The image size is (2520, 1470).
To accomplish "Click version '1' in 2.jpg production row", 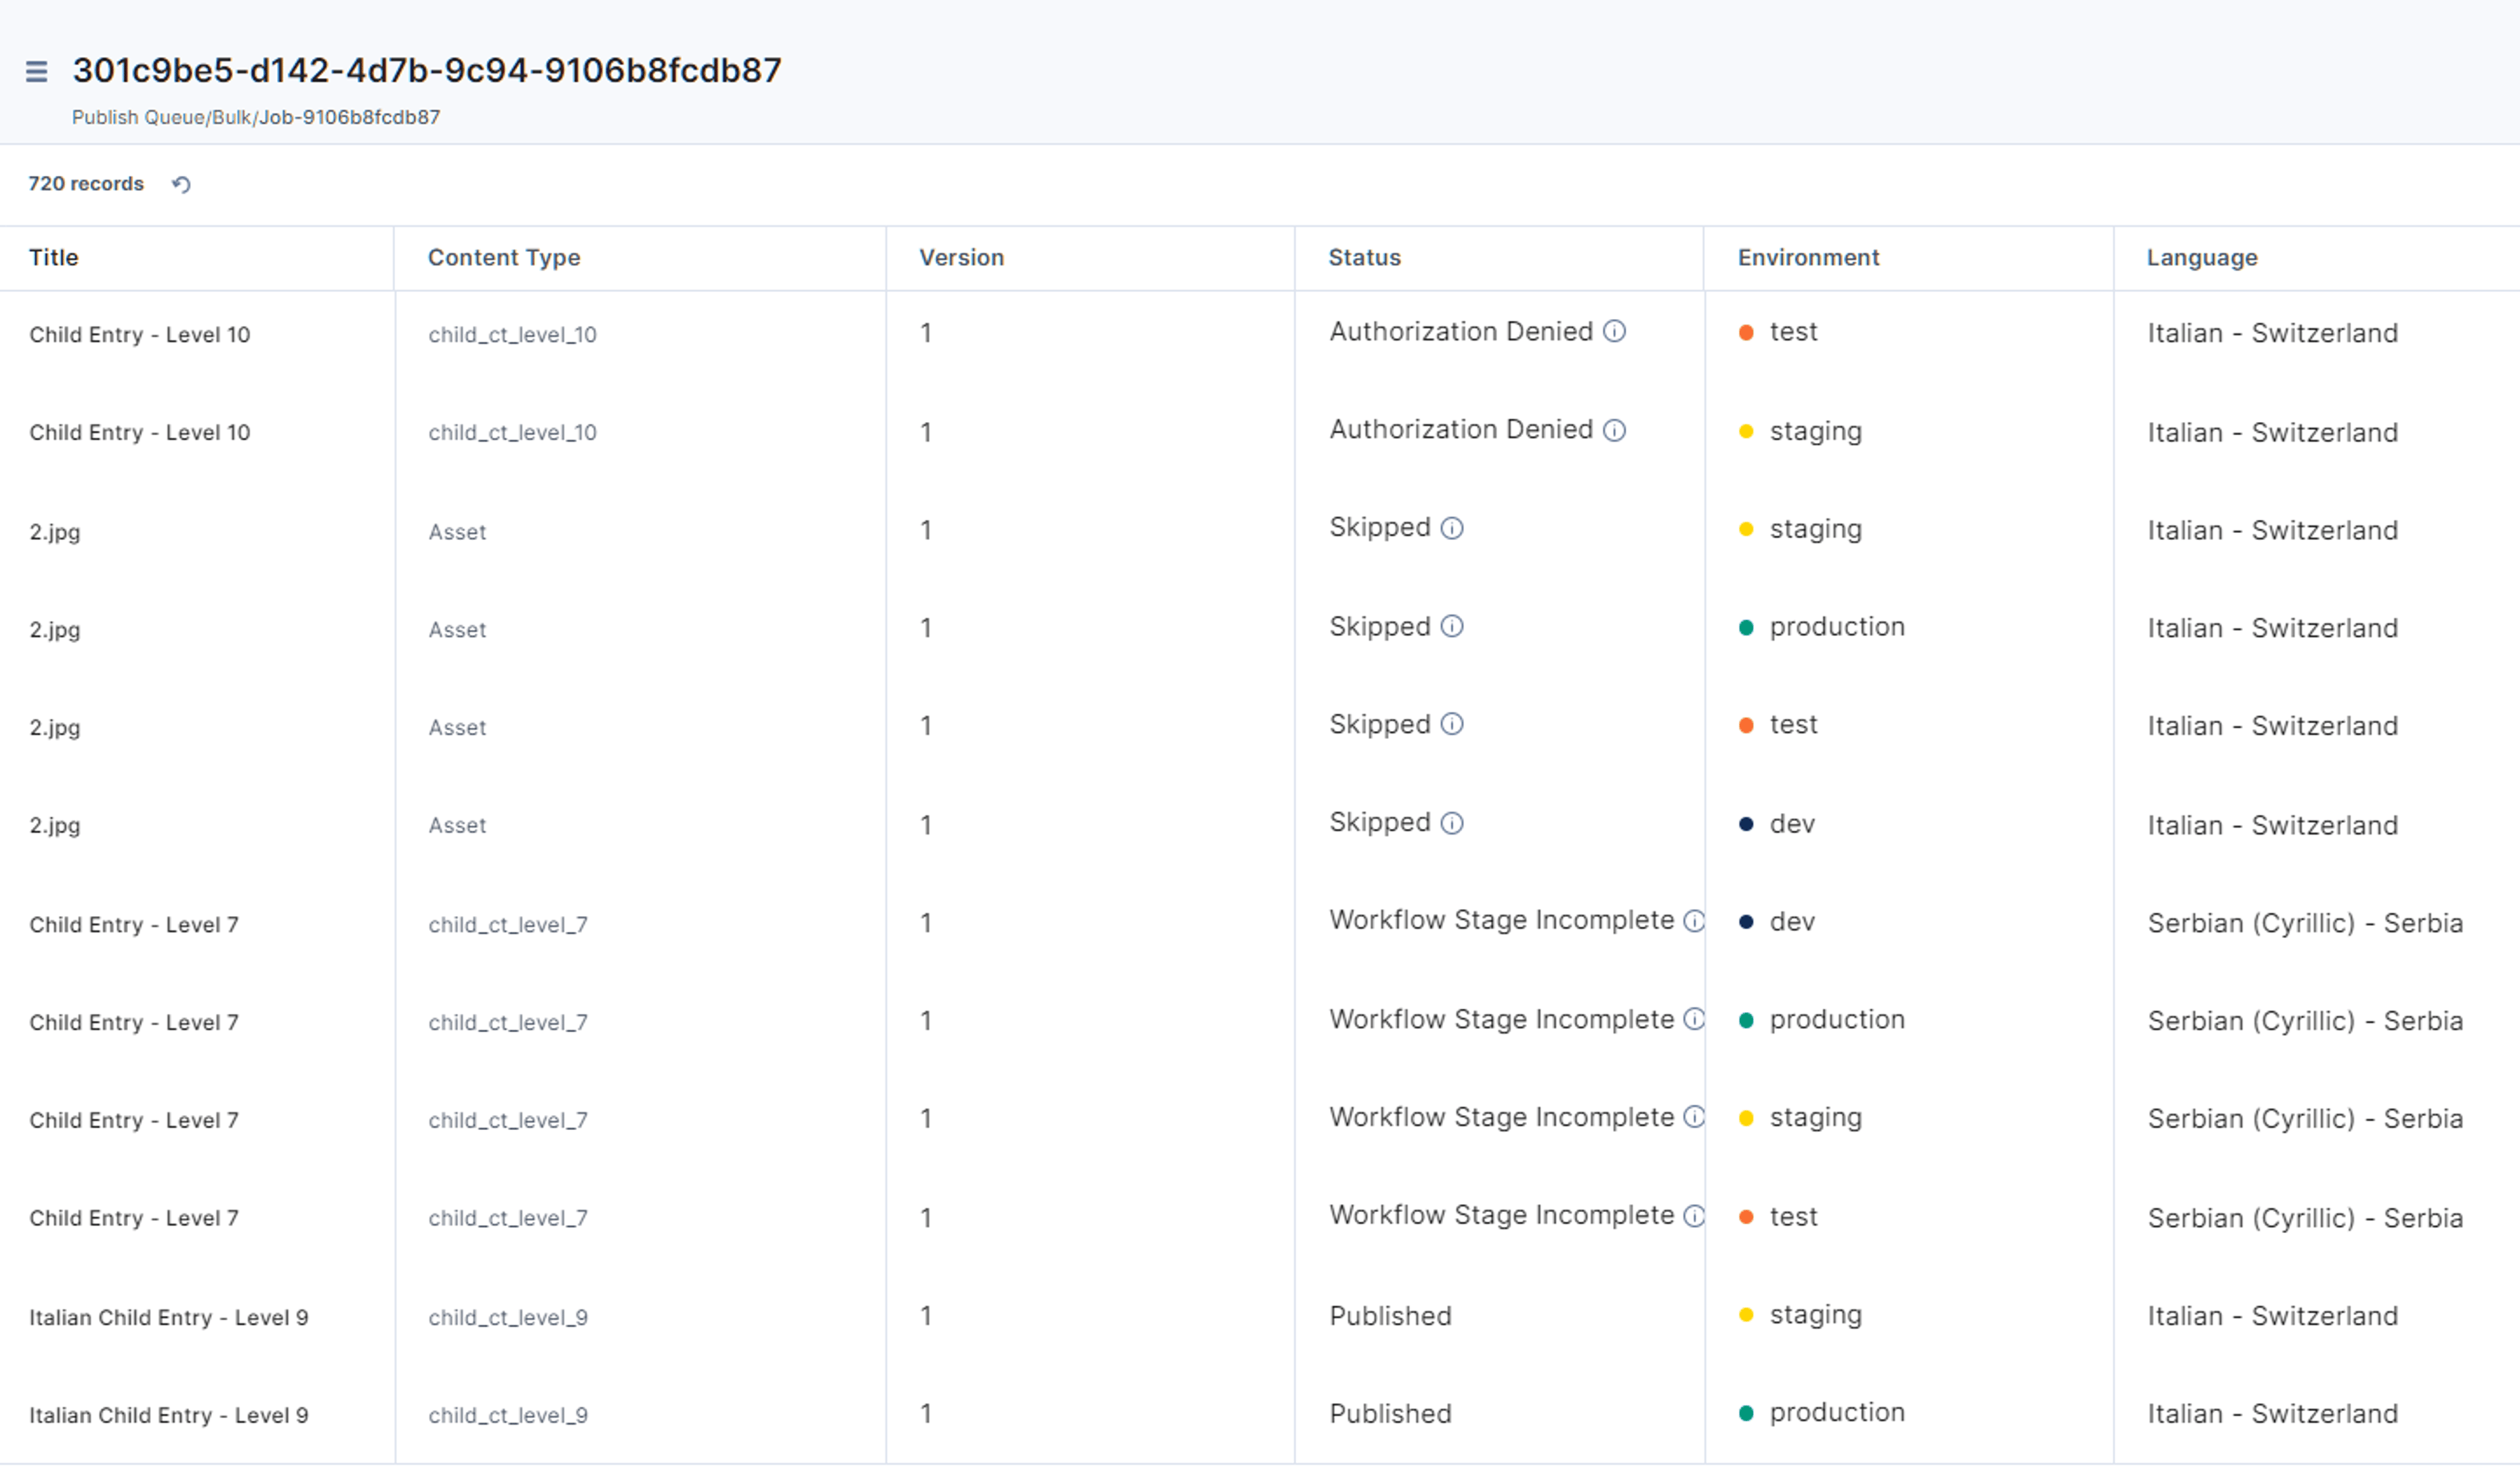I will (926, 628).
